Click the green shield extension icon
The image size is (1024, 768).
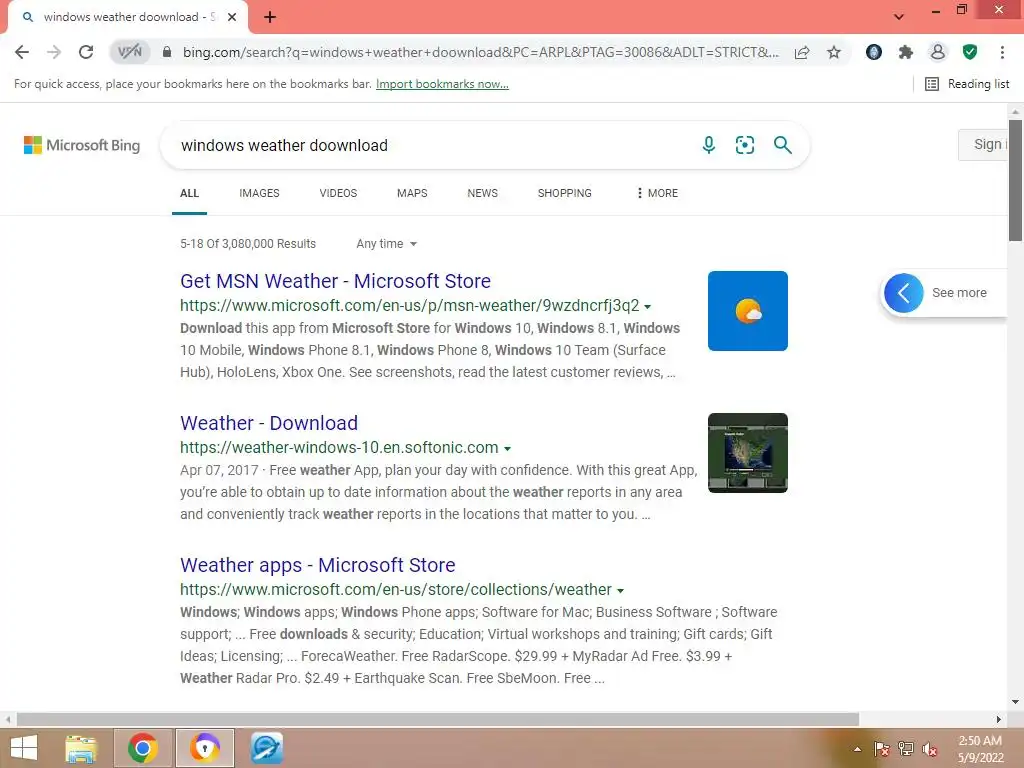tap(970, 52)
